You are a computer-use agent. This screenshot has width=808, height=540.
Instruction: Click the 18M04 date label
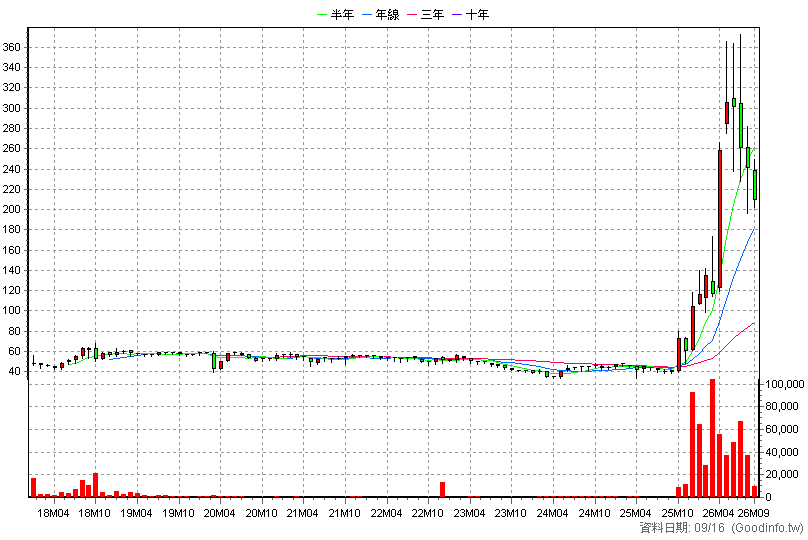pos(54,513)
